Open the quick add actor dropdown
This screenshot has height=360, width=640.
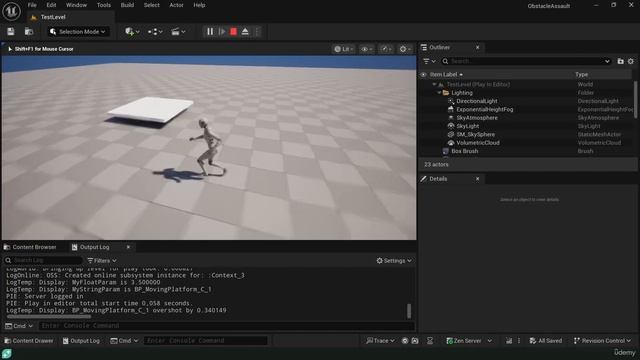pos(132,31)
